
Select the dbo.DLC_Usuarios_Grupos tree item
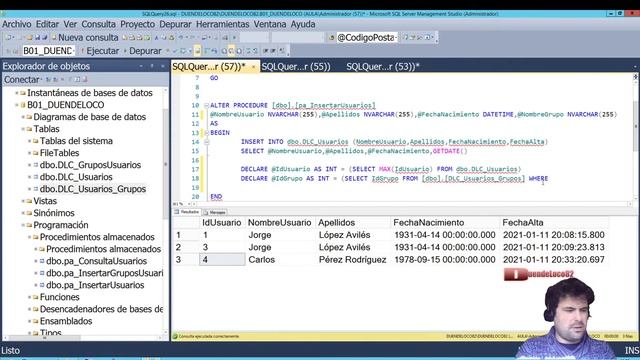(93, 189)
